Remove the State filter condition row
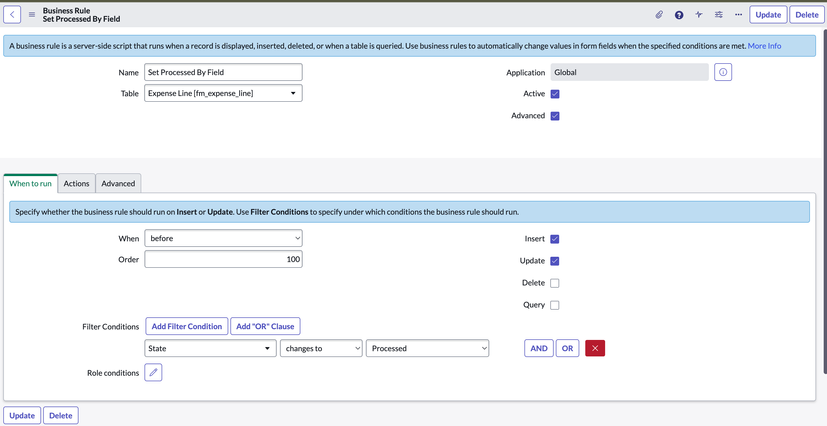This screenshot has height=426, width=827. coord(595,348)
